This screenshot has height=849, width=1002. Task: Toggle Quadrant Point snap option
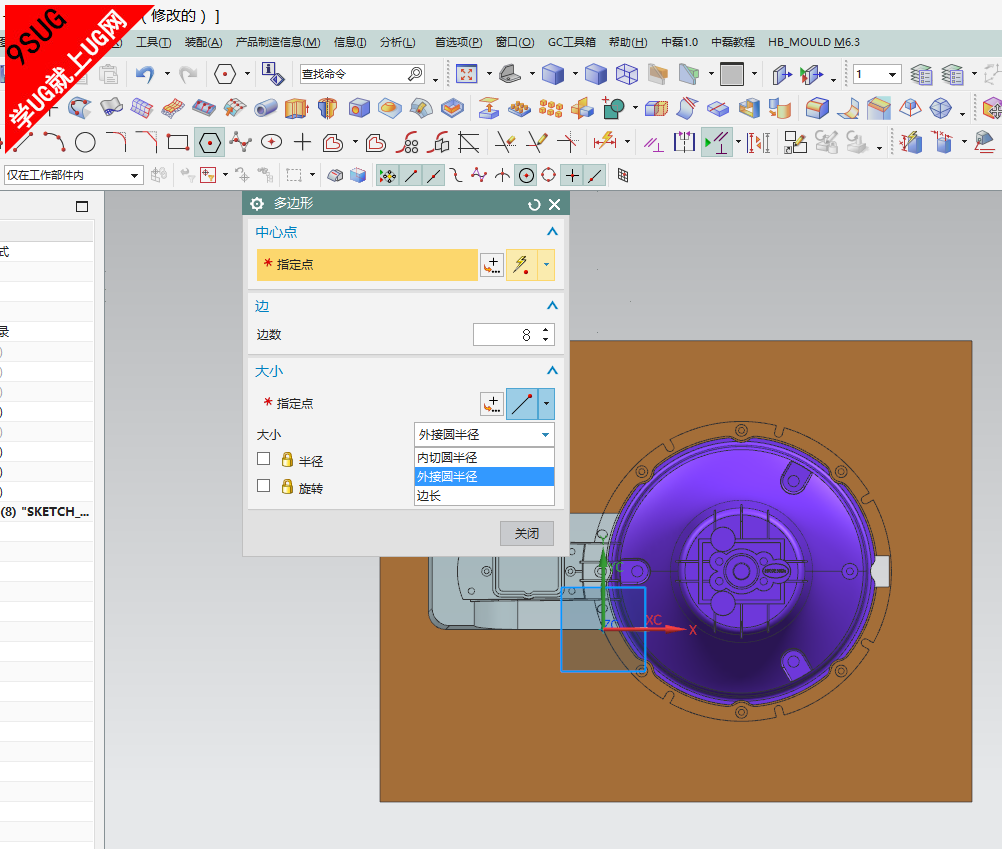coord(549,176)
